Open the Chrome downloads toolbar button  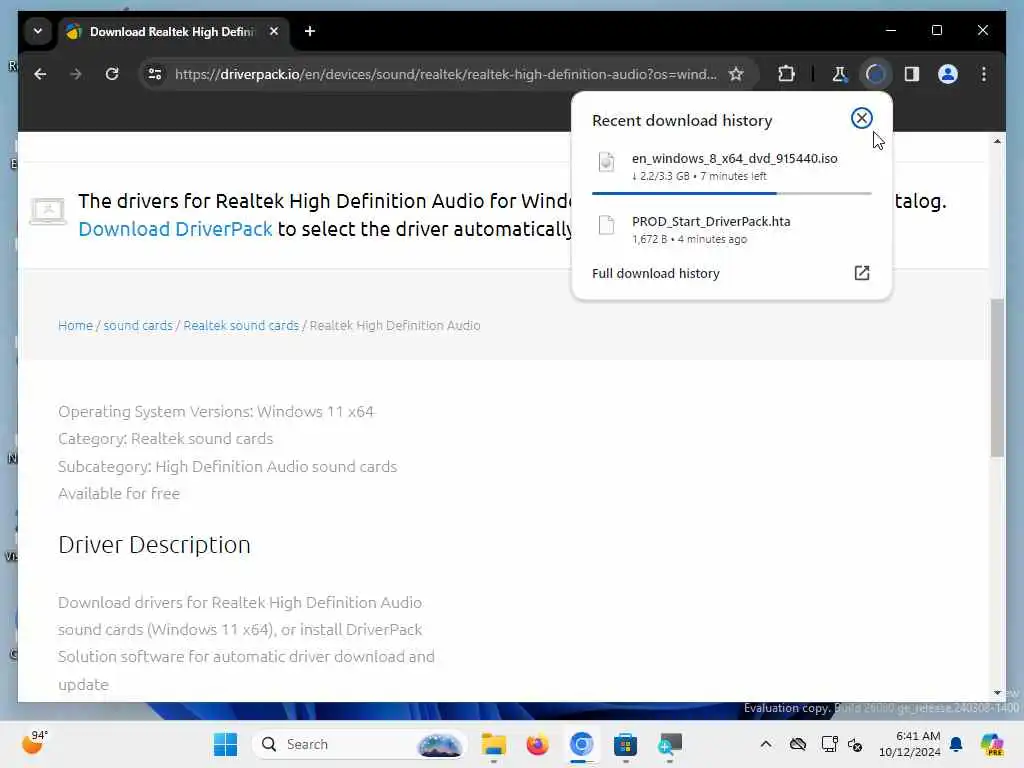tap(875, 74)
